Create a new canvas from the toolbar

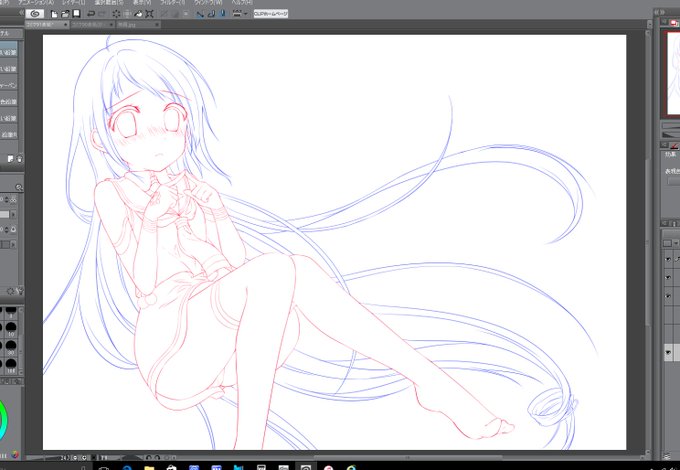[54, 14]
